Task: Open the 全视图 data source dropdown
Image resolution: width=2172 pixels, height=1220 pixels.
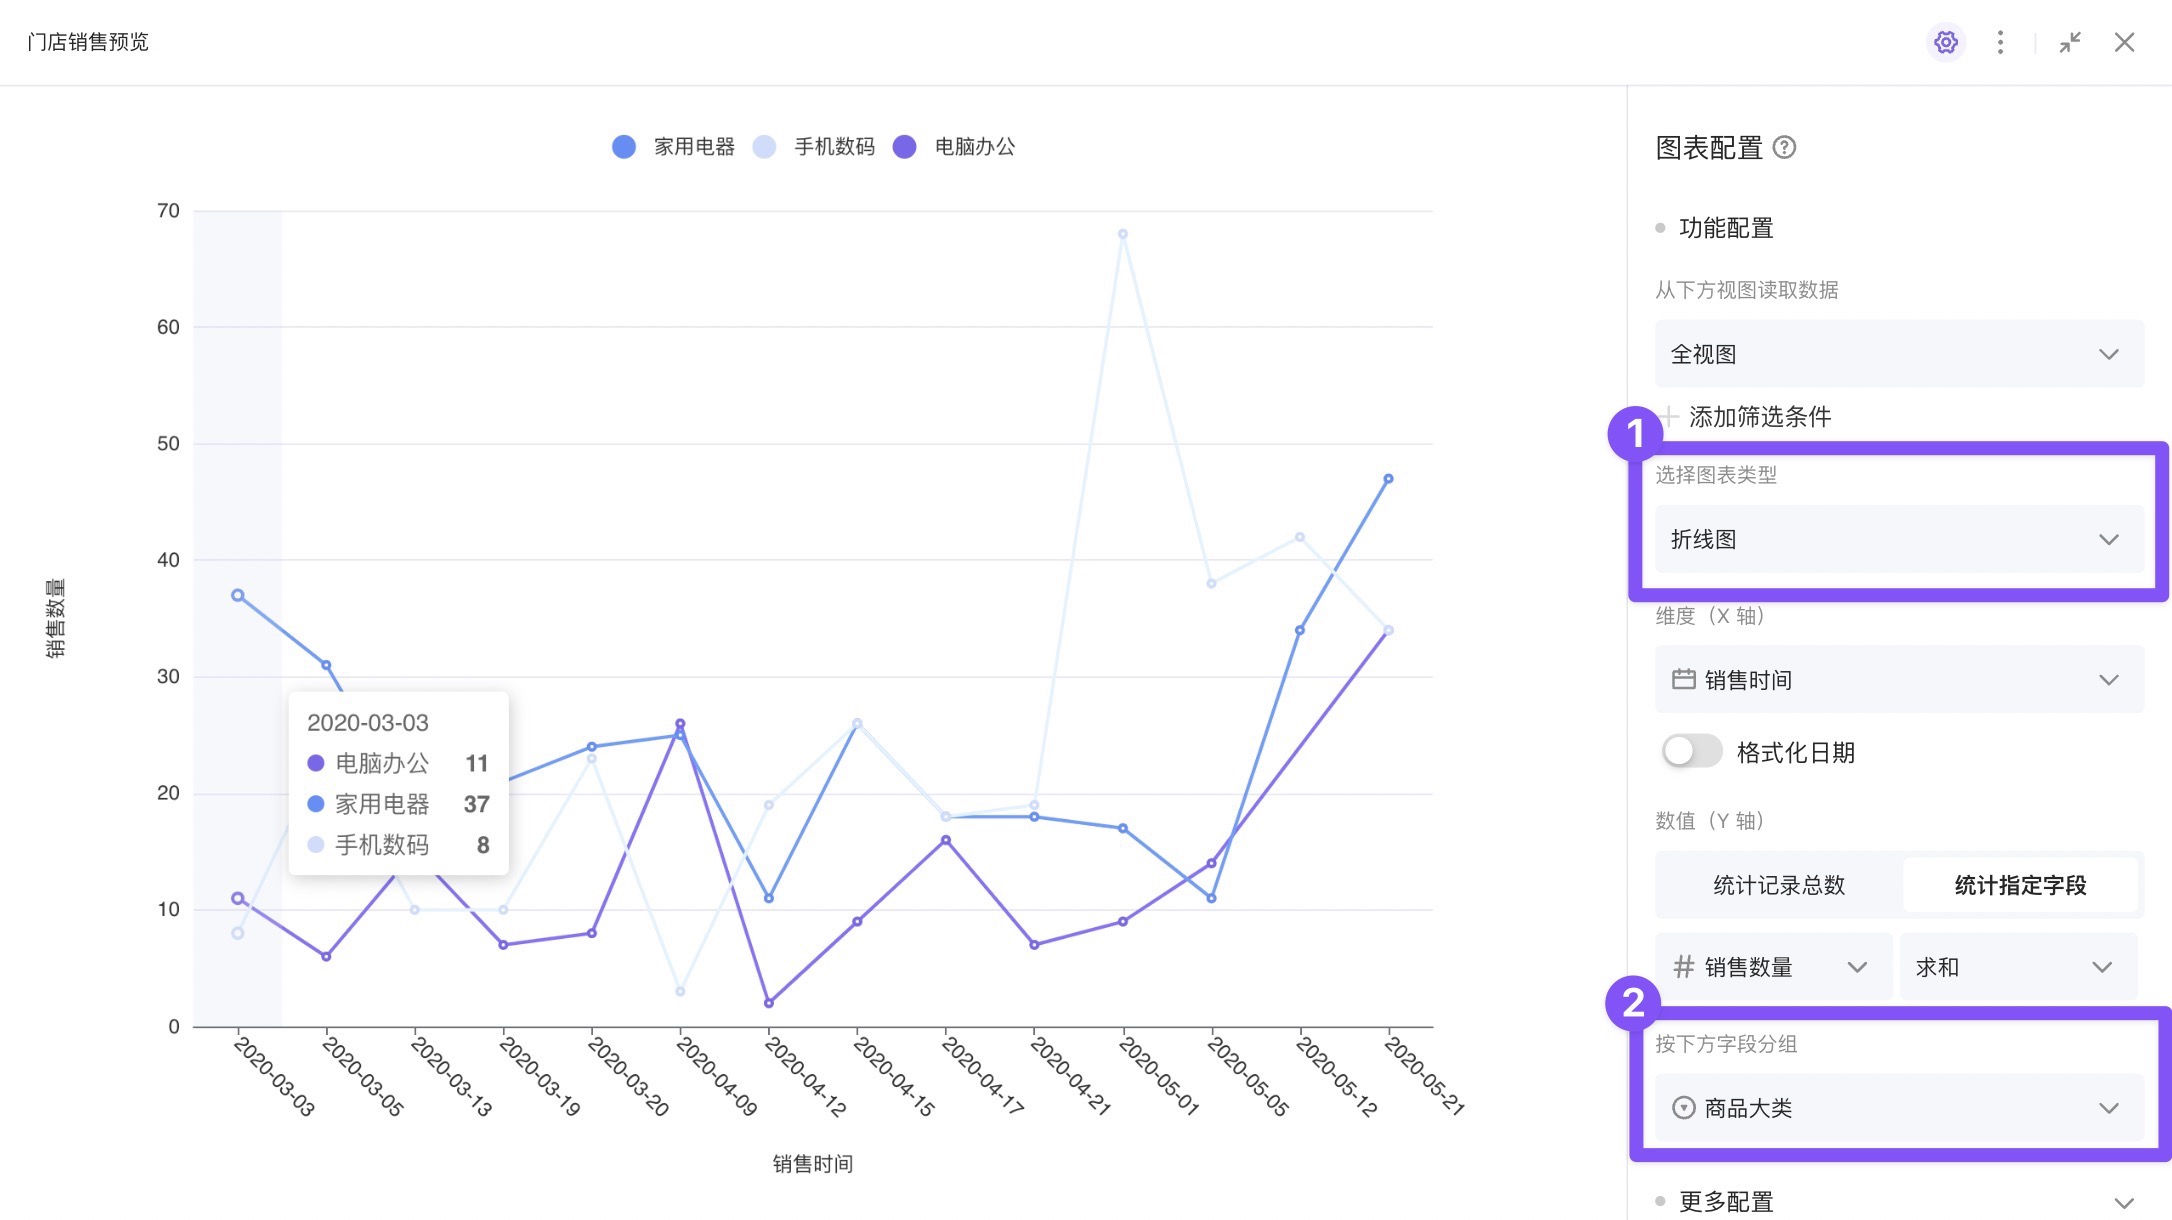Action: tap(1898, 354)
